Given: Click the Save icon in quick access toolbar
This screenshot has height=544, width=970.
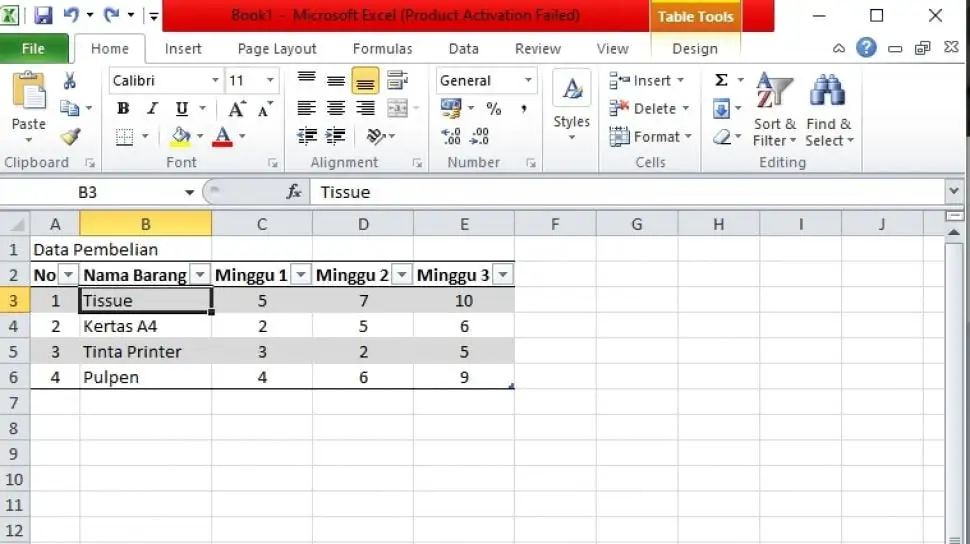Looking at the screenshot, I should tap(43, 15).
